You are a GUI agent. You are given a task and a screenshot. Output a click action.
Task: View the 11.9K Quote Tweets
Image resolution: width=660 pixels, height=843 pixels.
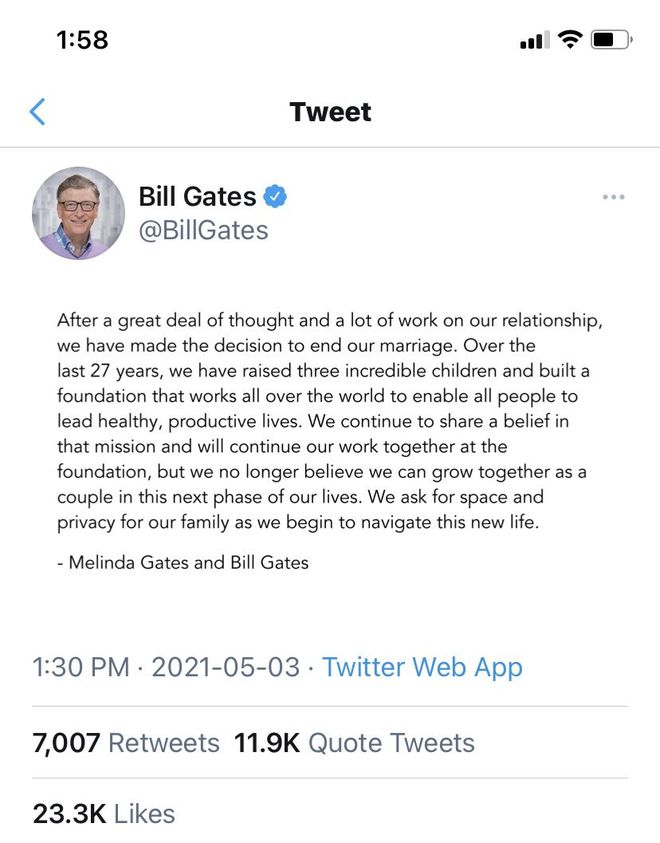click(353, 743)
